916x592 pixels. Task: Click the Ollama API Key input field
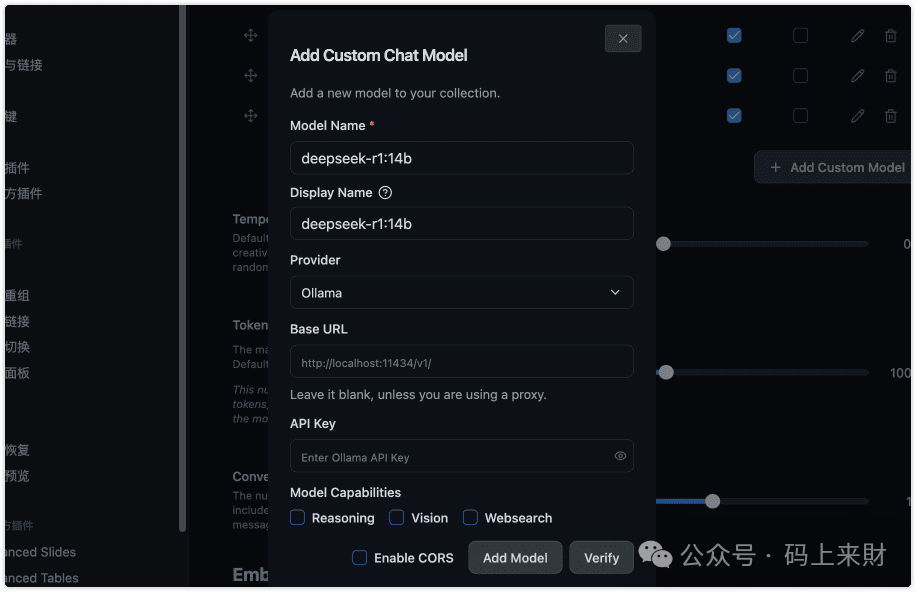(462, 456)
